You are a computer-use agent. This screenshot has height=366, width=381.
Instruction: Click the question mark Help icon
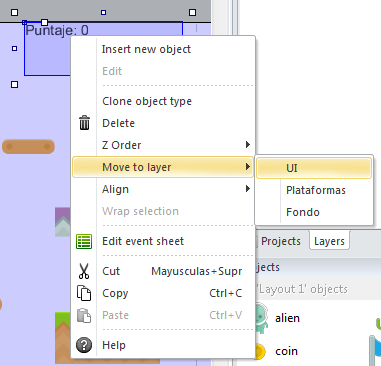click(x=84, y=345)
